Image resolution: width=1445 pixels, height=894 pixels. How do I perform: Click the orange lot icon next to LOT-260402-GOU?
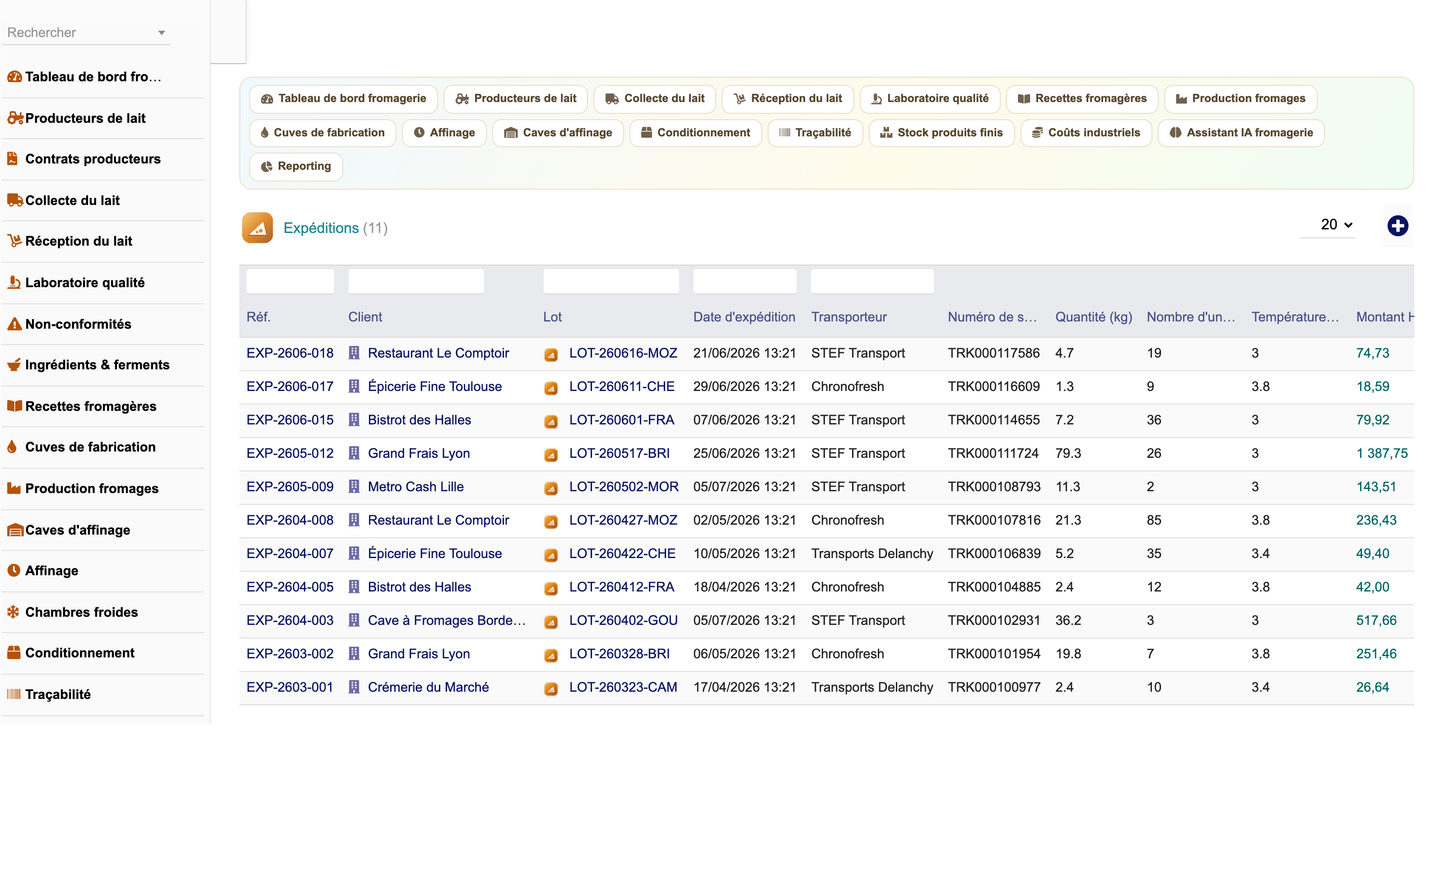coord(551,621)
